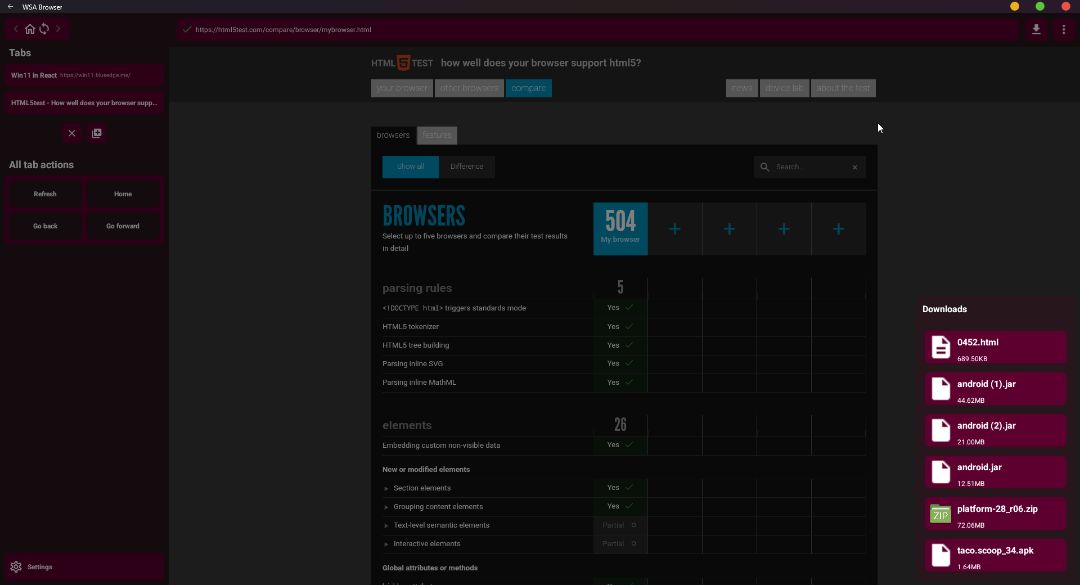This screenshot has height=585, width=1080.
Task: Select the Show all filter
Action: pyautogui.click(x=411, y=167)
